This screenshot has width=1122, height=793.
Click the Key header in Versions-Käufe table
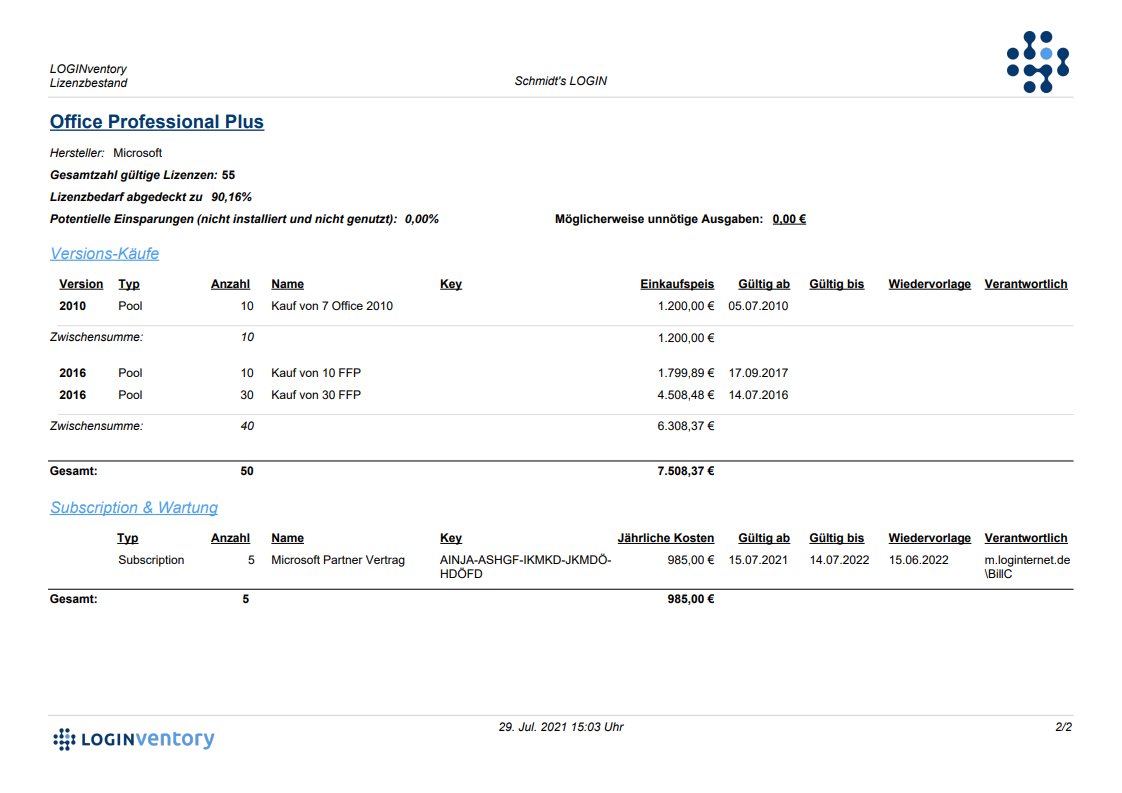(451, 284)
